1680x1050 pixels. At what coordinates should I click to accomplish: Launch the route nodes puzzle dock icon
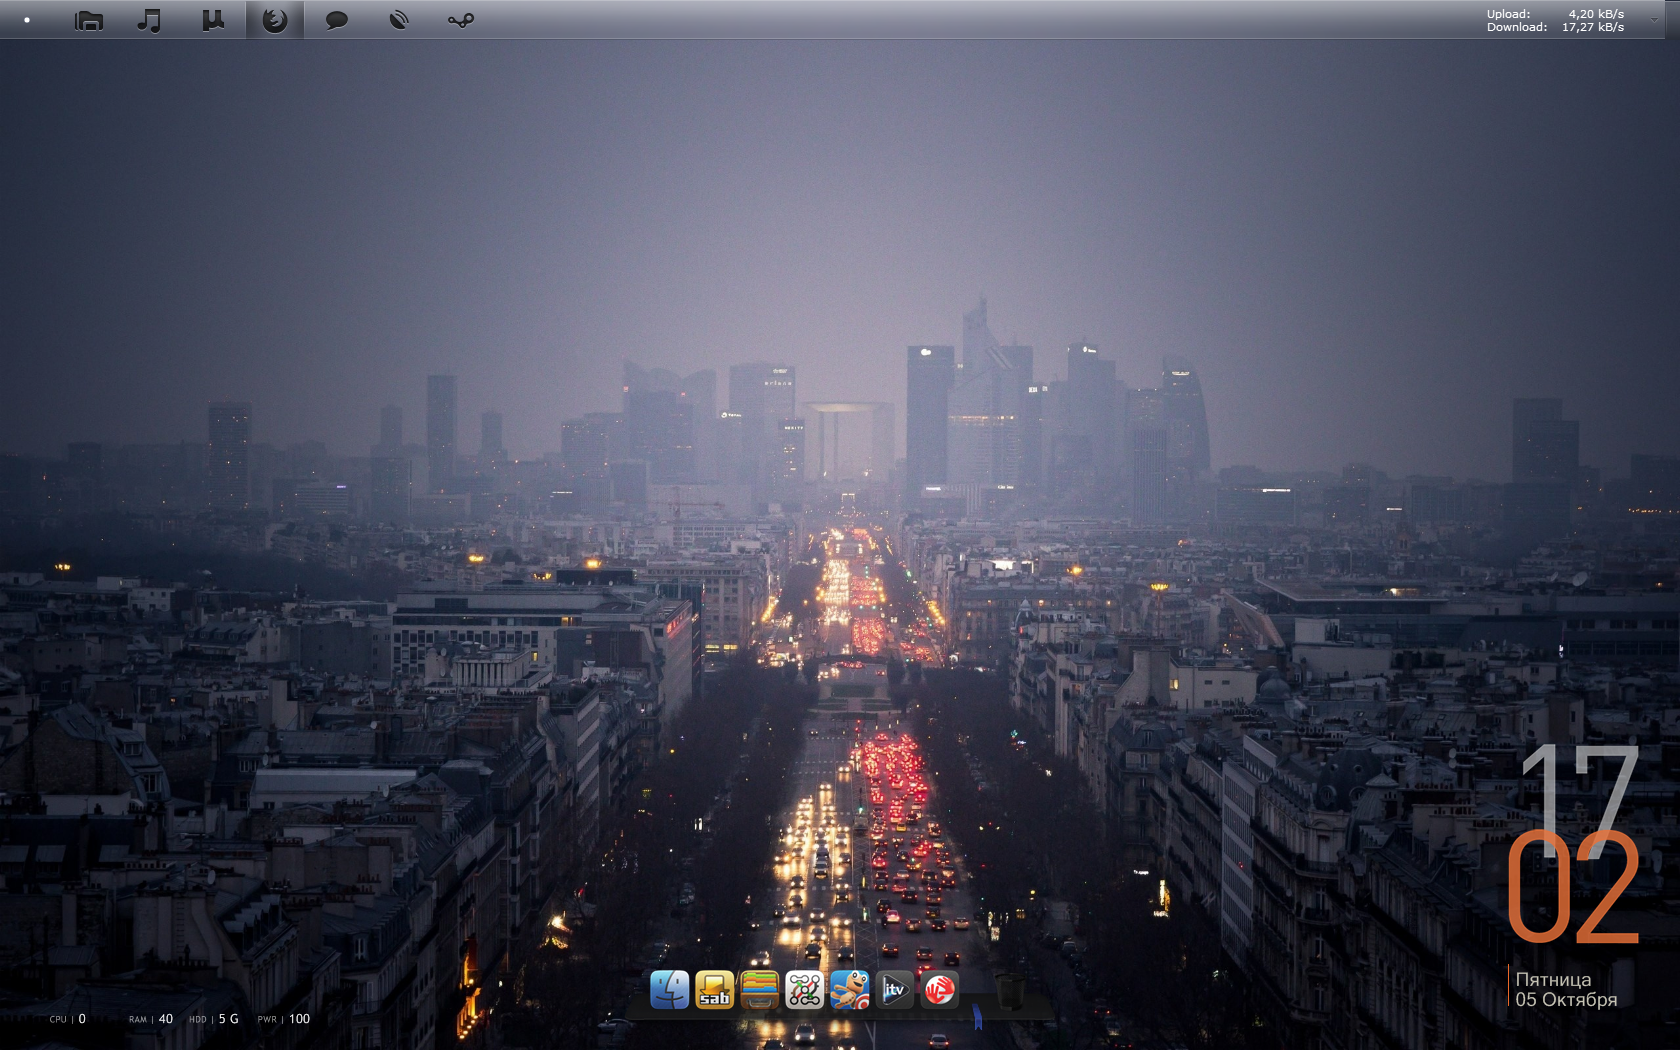pos(804,990)
